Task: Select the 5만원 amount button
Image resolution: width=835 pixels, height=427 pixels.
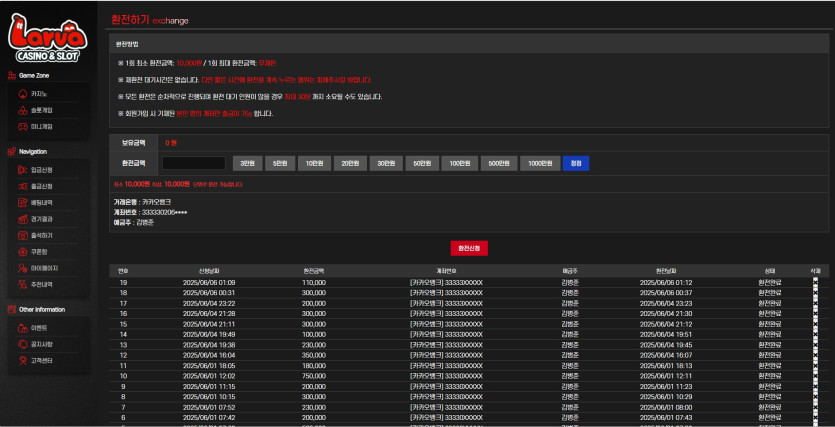Action: pyautogui.click(x=279, y=163)
